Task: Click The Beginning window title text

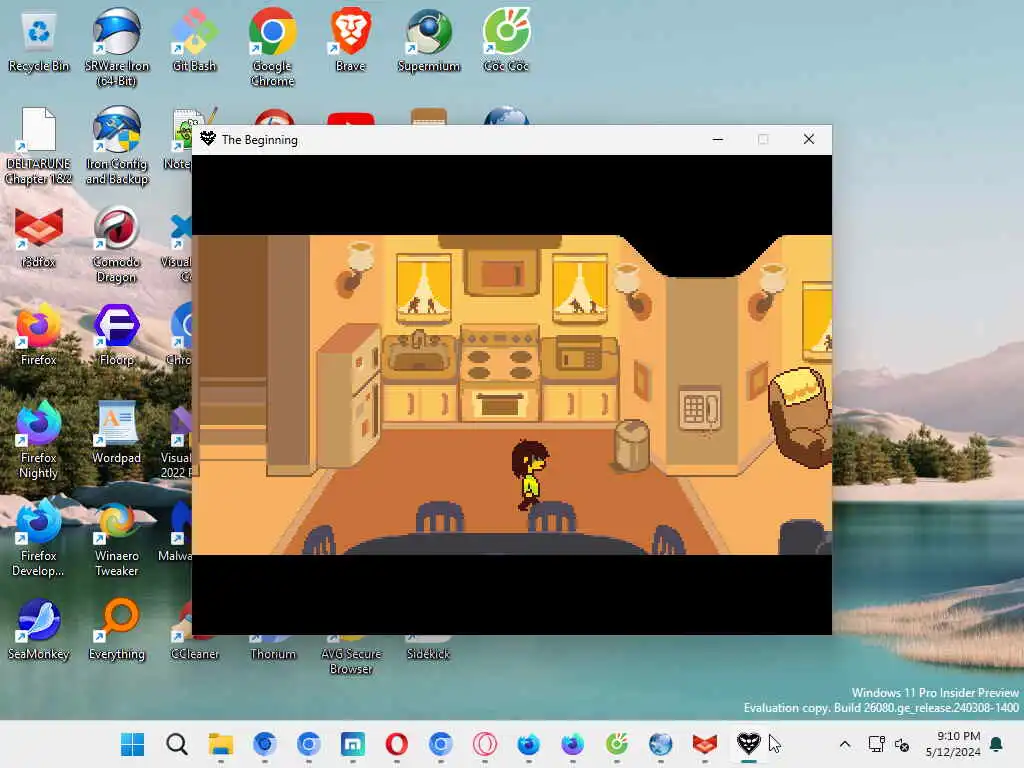Action: [260, 140]
